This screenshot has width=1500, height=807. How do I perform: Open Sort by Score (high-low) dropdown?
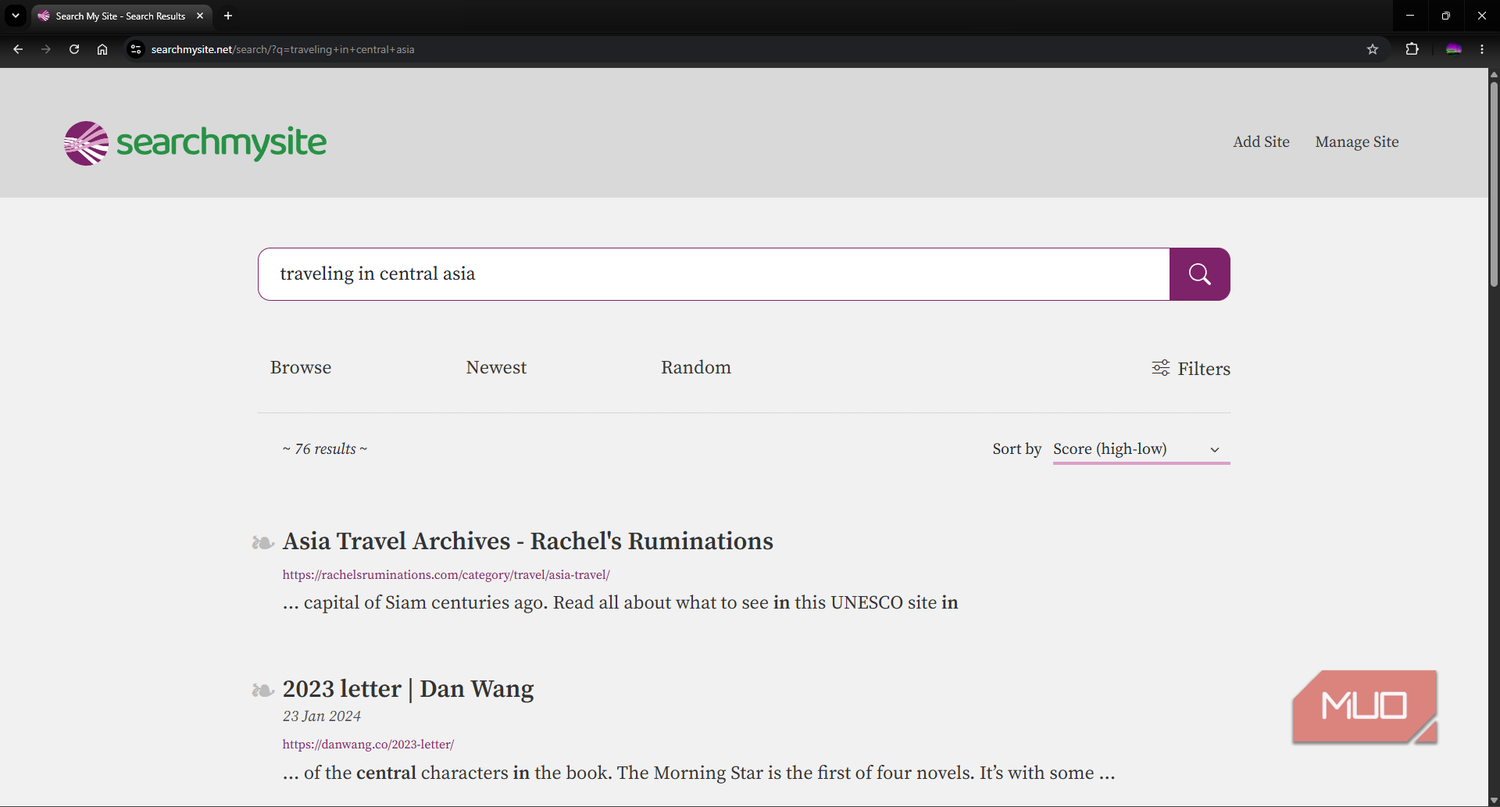[1141, 450]
